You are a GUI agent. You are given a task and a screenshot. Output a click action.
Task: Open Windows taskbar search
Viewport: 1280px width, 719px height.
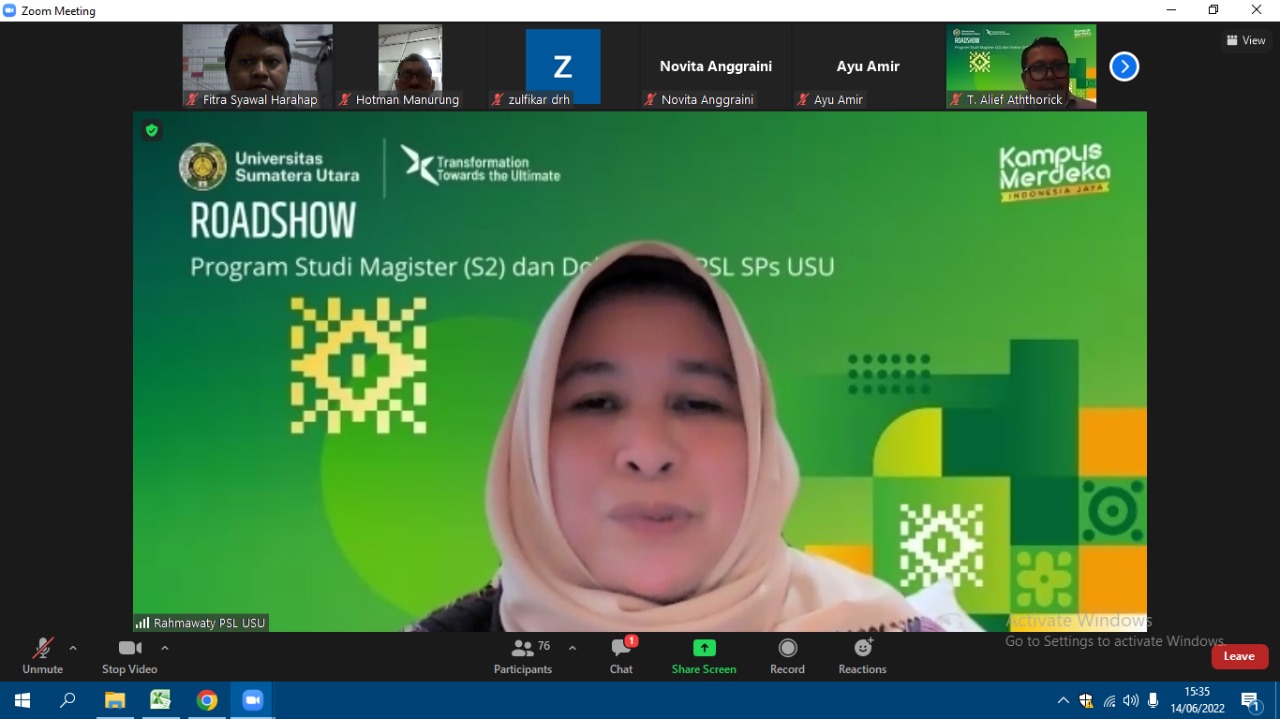[x=68, y=700]
